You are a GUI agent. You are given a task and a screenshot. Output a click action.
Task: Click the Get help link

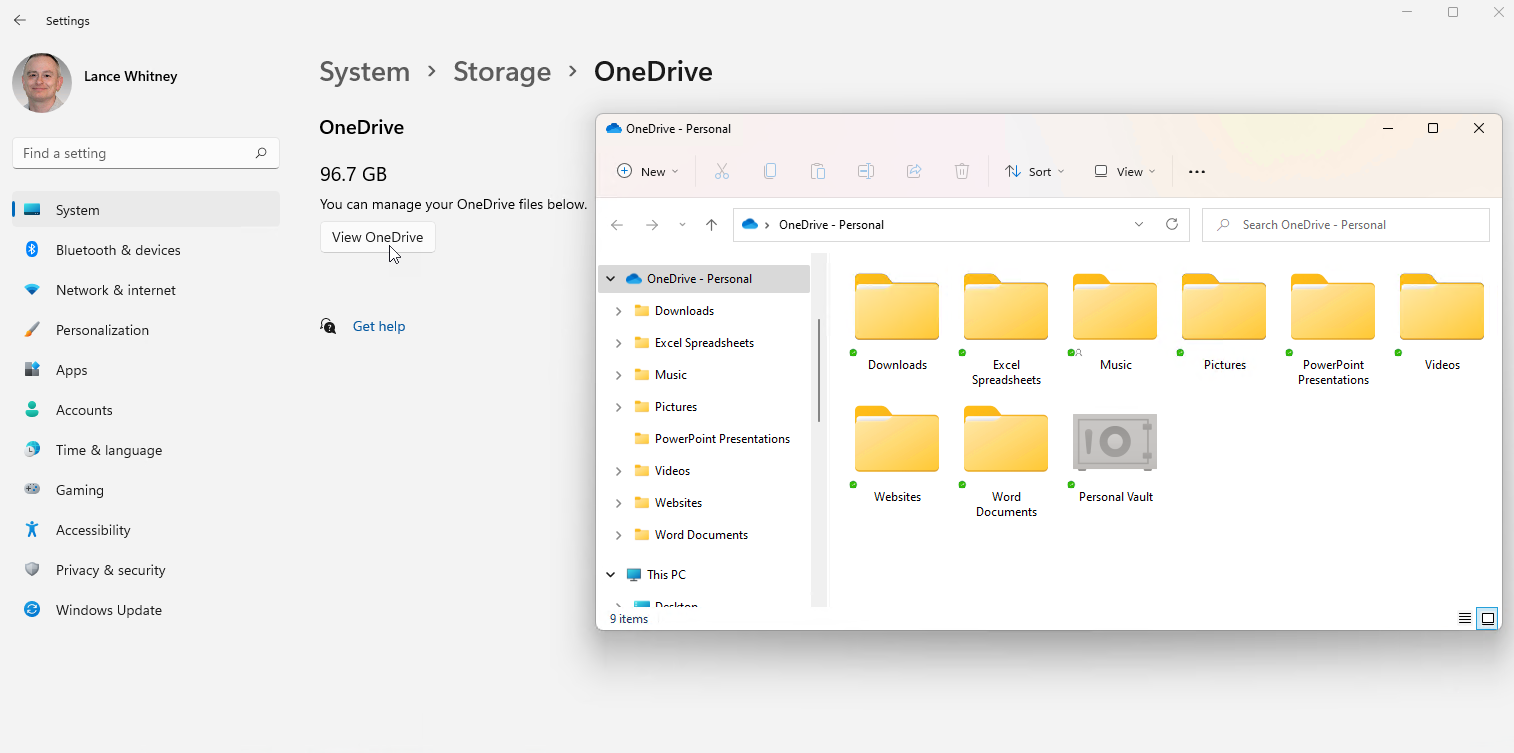click(379, 326)
